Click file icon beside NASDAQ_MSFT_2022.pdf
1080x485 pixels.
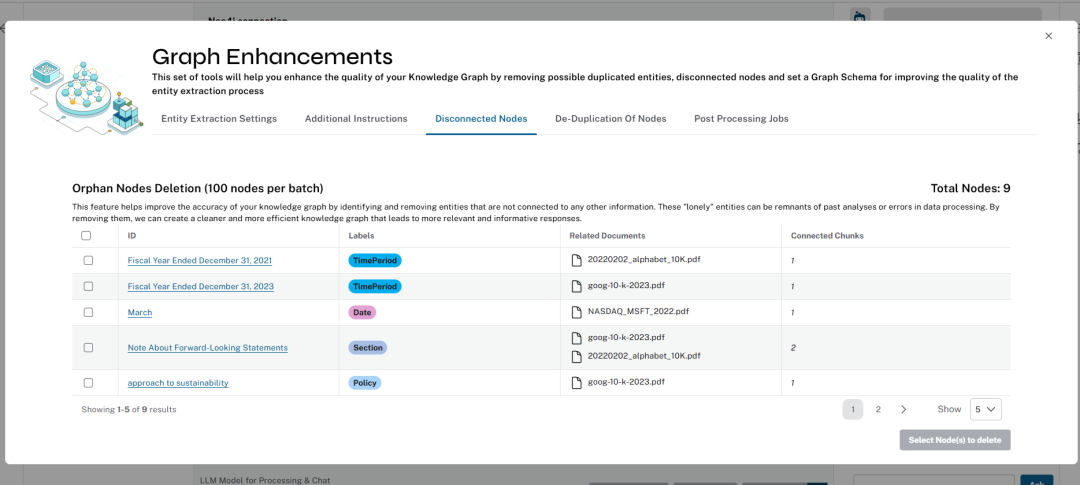coord(576,312)
